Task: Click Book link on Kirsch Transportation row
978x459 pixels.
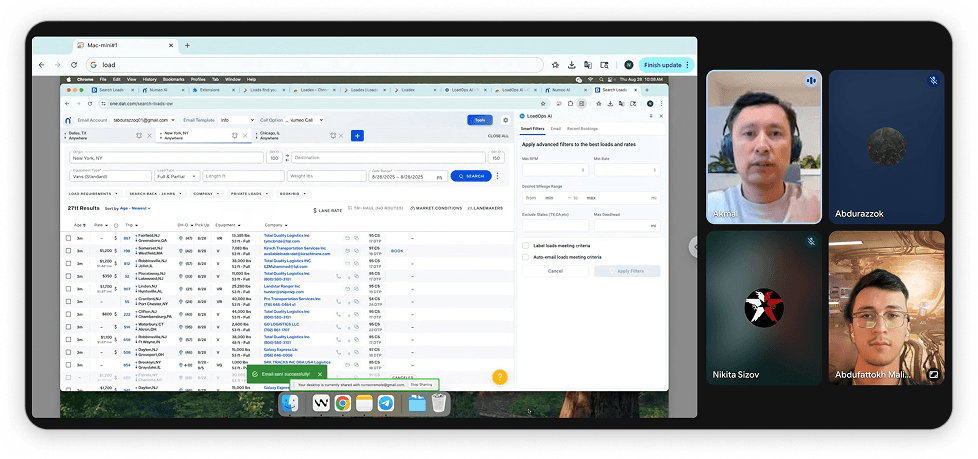Action: [x=397, y=251]
